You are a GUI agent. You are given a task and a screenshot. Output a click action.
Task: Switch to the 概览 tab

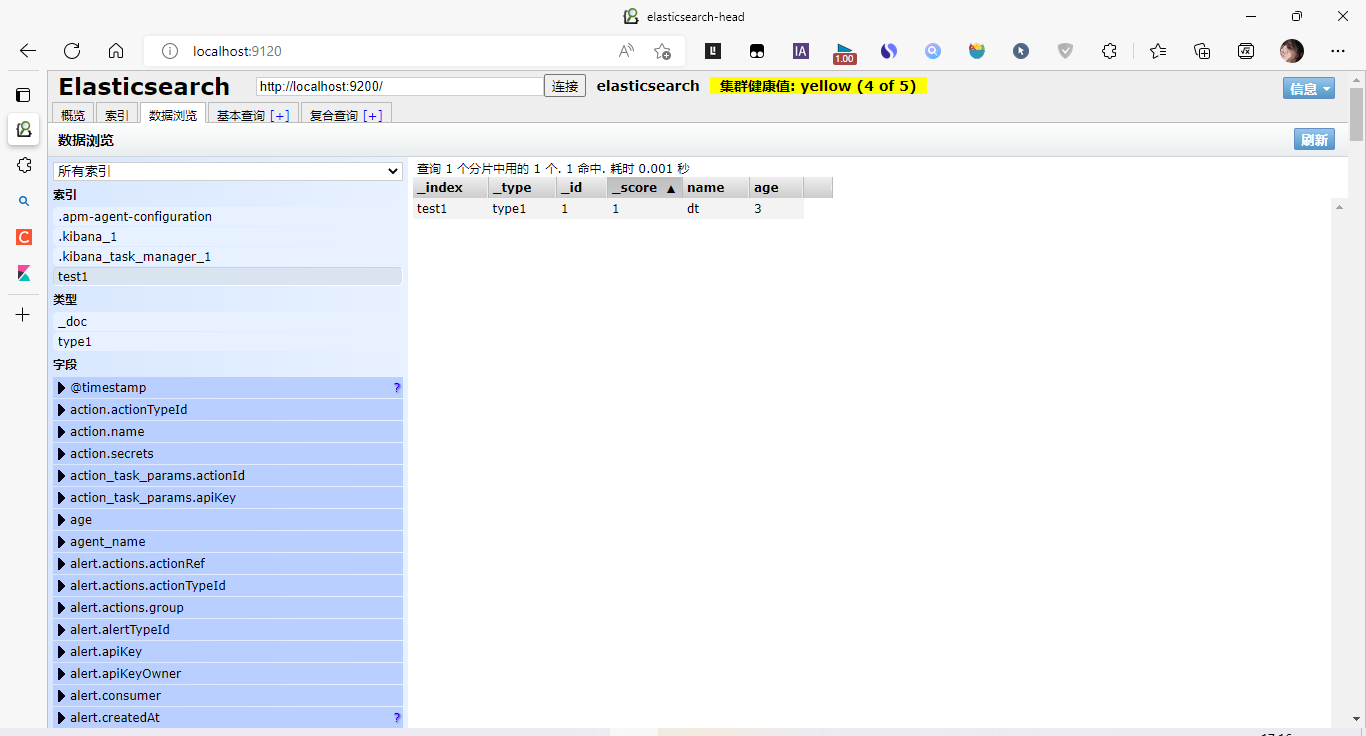[x=73, y=114]
